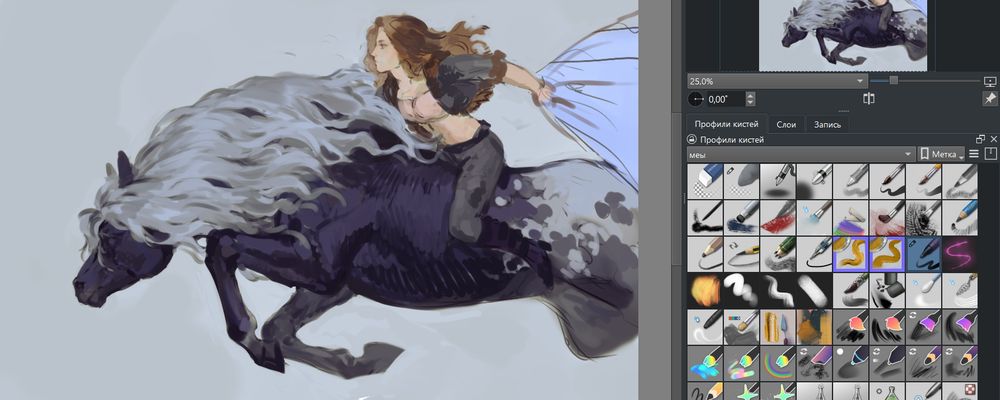Click the storage resources icon next to view menu

click(990, 154)
